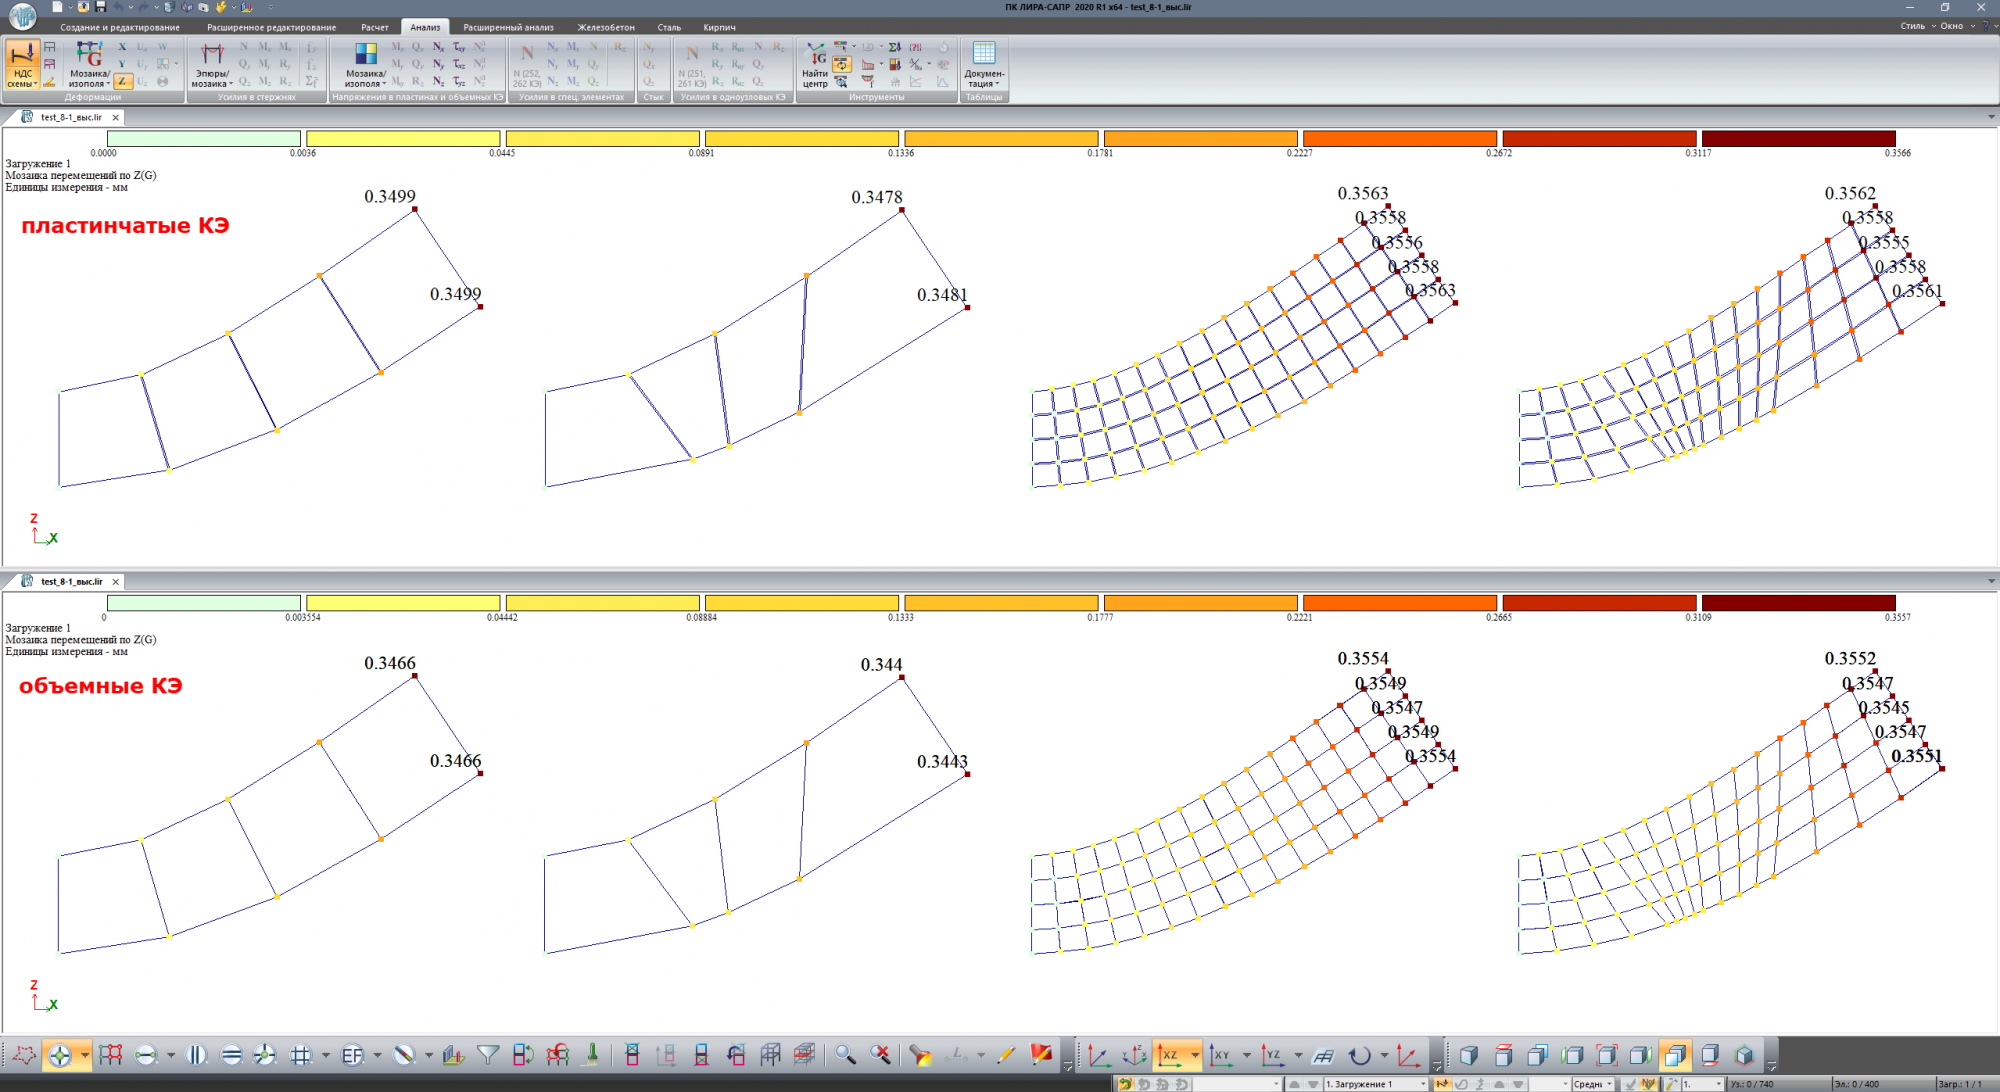This screenshot has height=1092, width=2000.
Task: Click the dark red color scale swatch
Action: pyautogui.click(x=1798, y=139)
